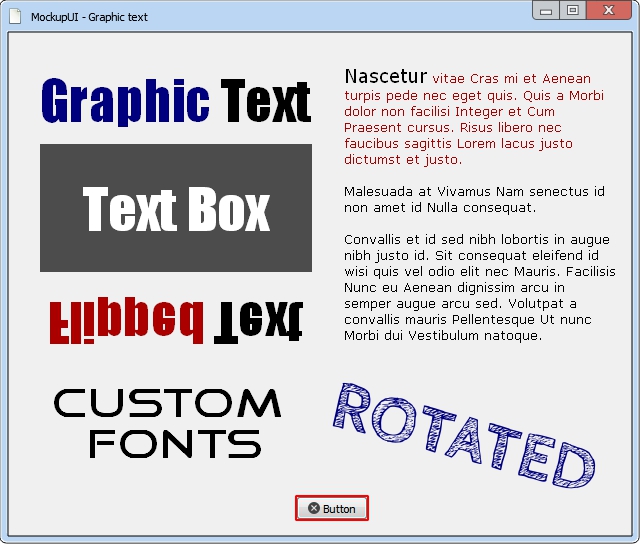Click the paragraph starting 'Malesuada at Vivamus'
Screen dimensions: 640x544
pyautogui.click(x=474, y=200)
